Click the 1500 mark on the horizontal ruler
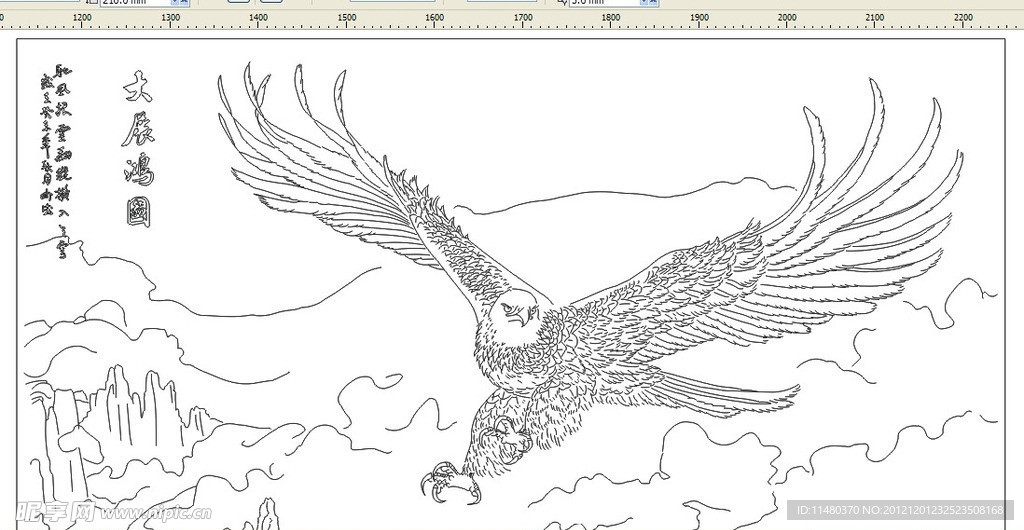 coord(347,18)
